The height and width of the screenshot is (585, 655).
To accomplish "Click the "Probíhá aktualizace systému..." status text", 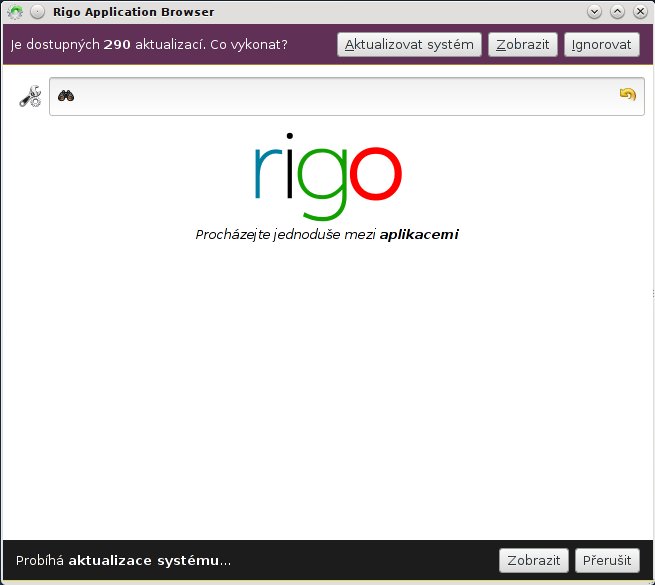I will pos(123,561).
